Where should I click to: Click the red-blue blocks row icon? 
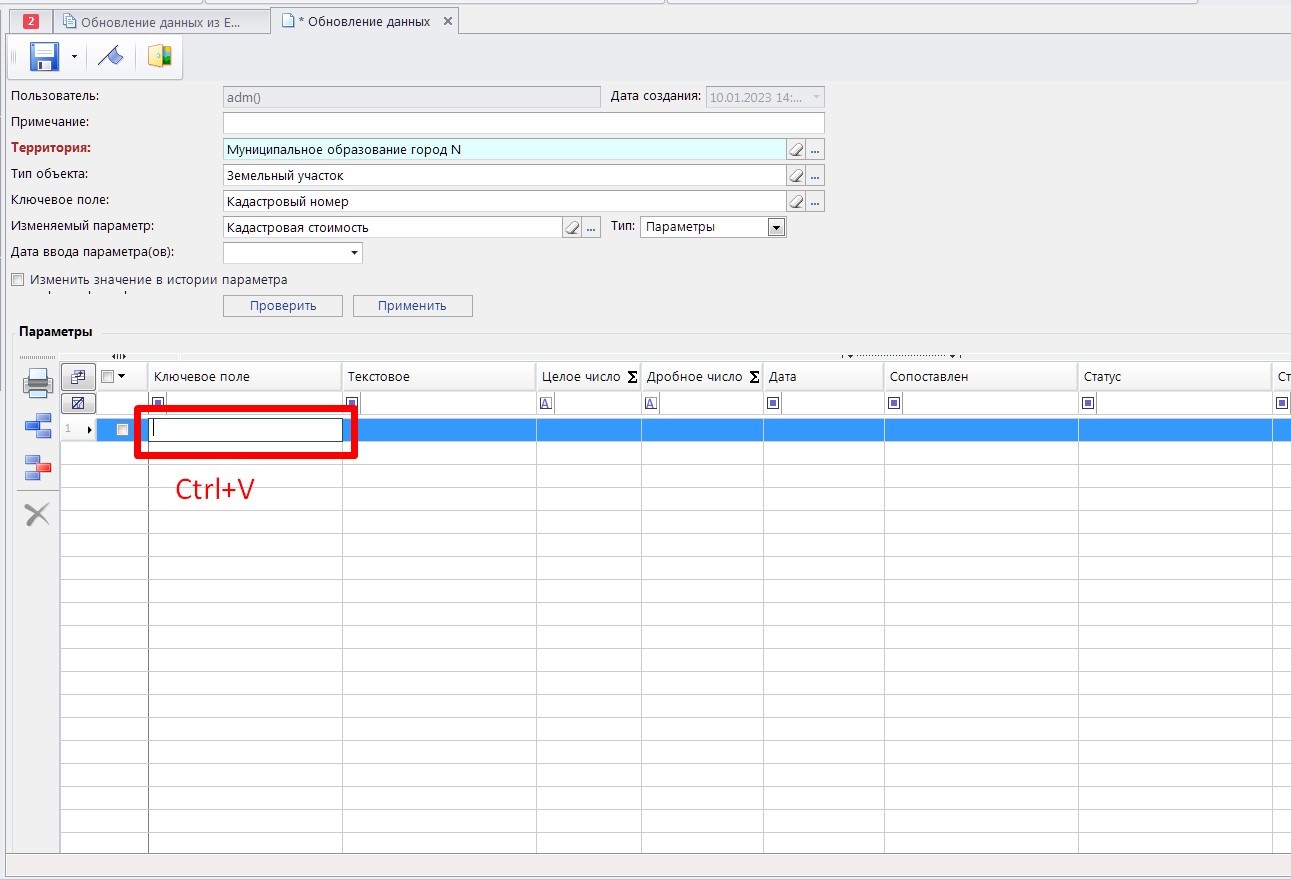pos(38,466)
